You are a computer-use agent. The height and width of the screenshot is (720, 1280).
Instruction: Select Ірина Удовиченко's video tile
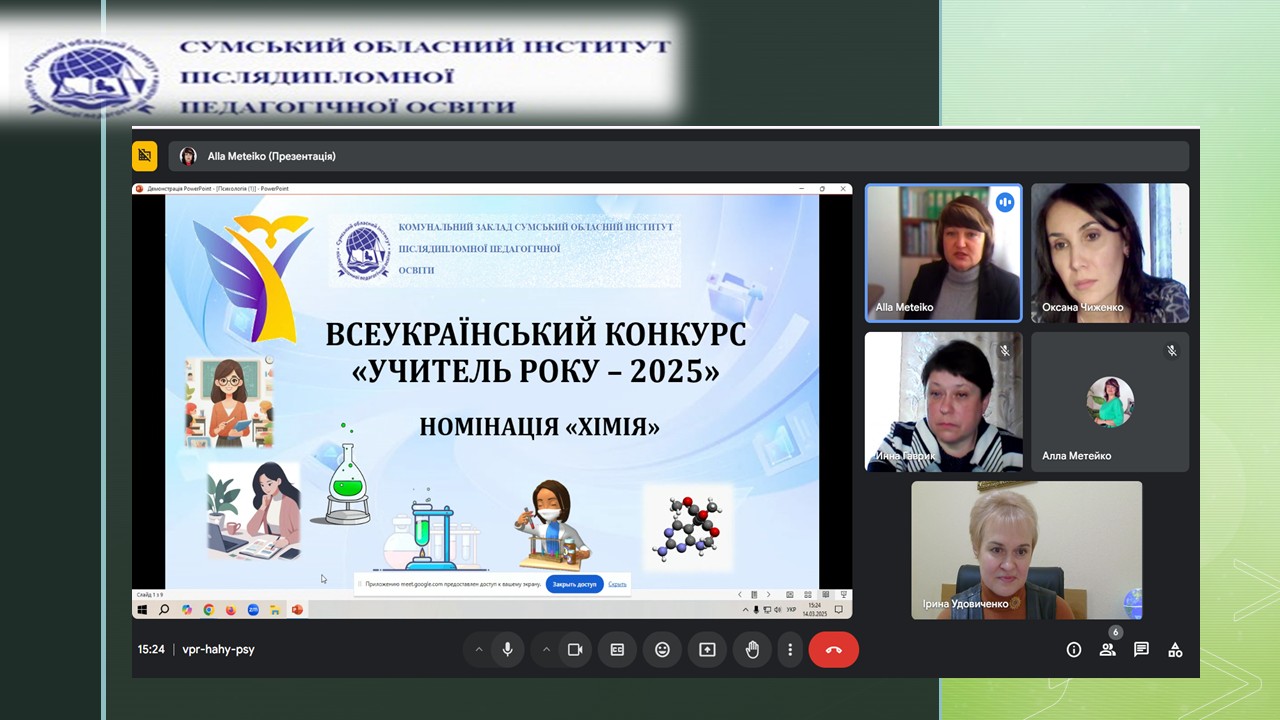click(1027, 550)
